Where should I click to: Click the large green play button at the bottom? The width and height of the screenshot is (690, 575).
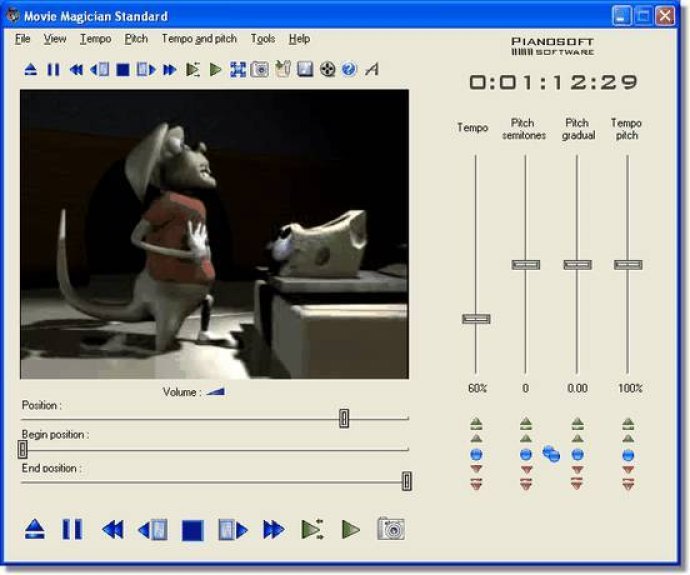(351, 529)
